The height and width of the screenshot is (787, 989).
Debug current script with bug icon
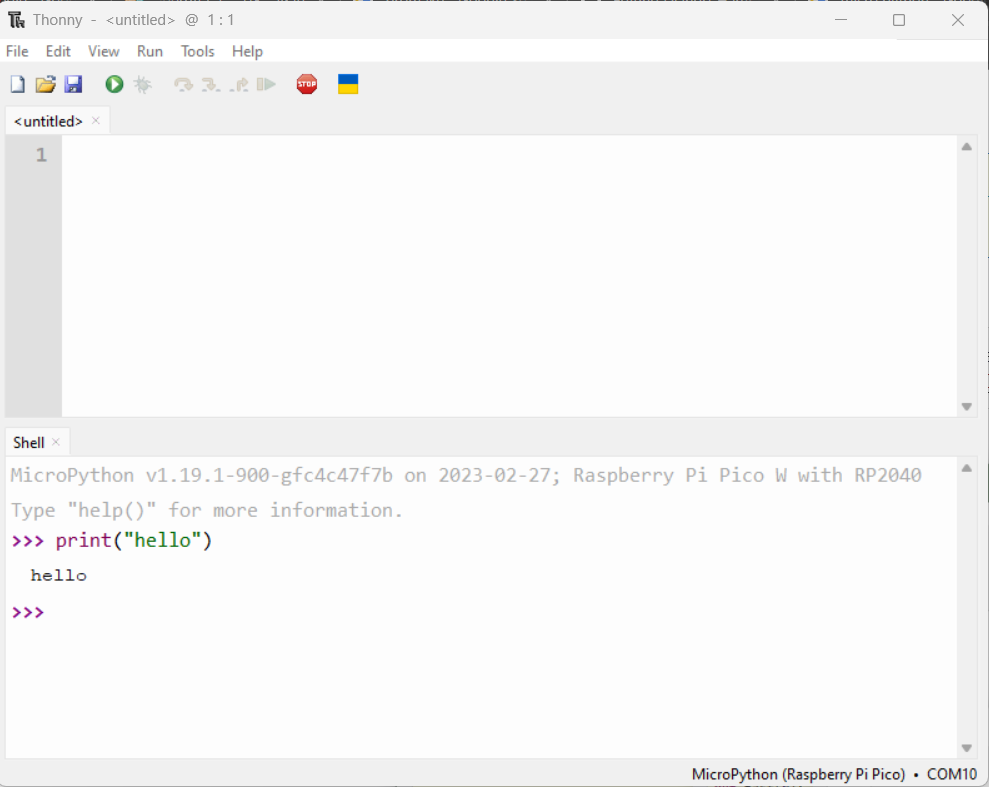[x=143, y=84]
